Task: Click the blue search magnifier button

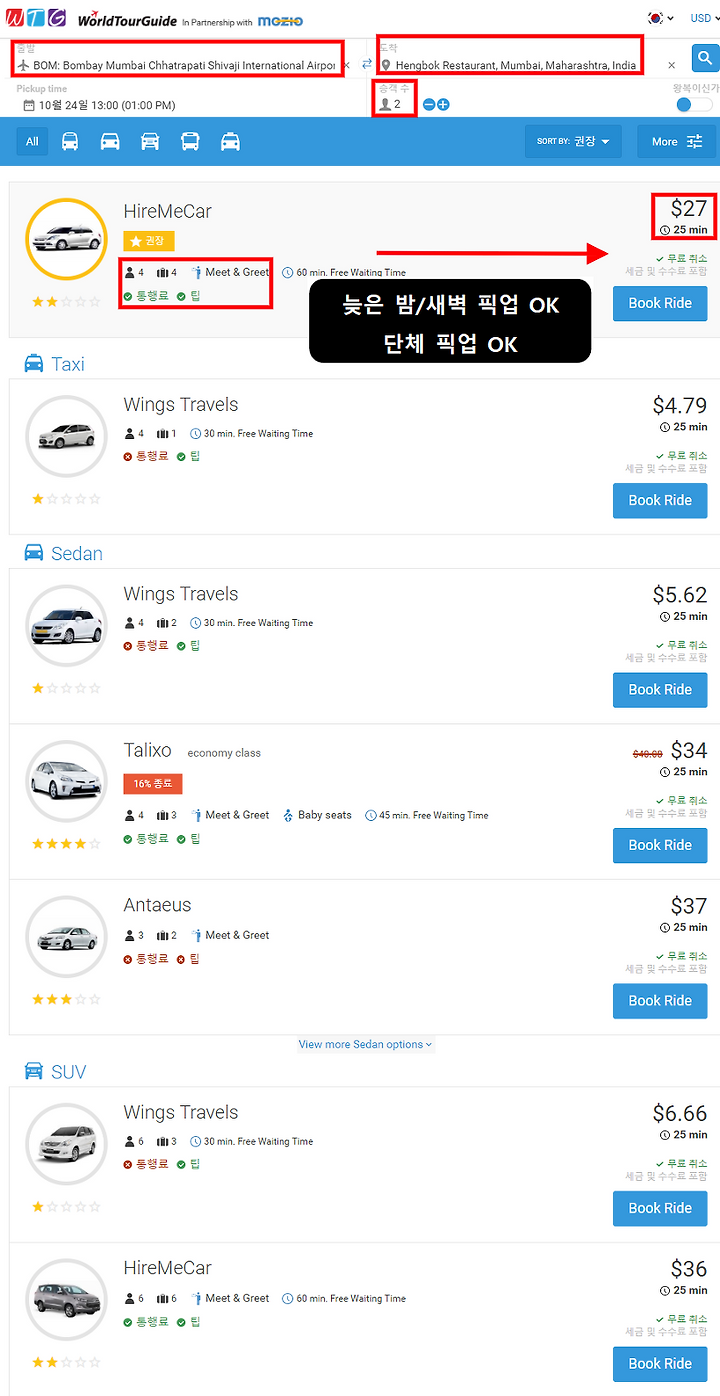Action: (705, 56)
